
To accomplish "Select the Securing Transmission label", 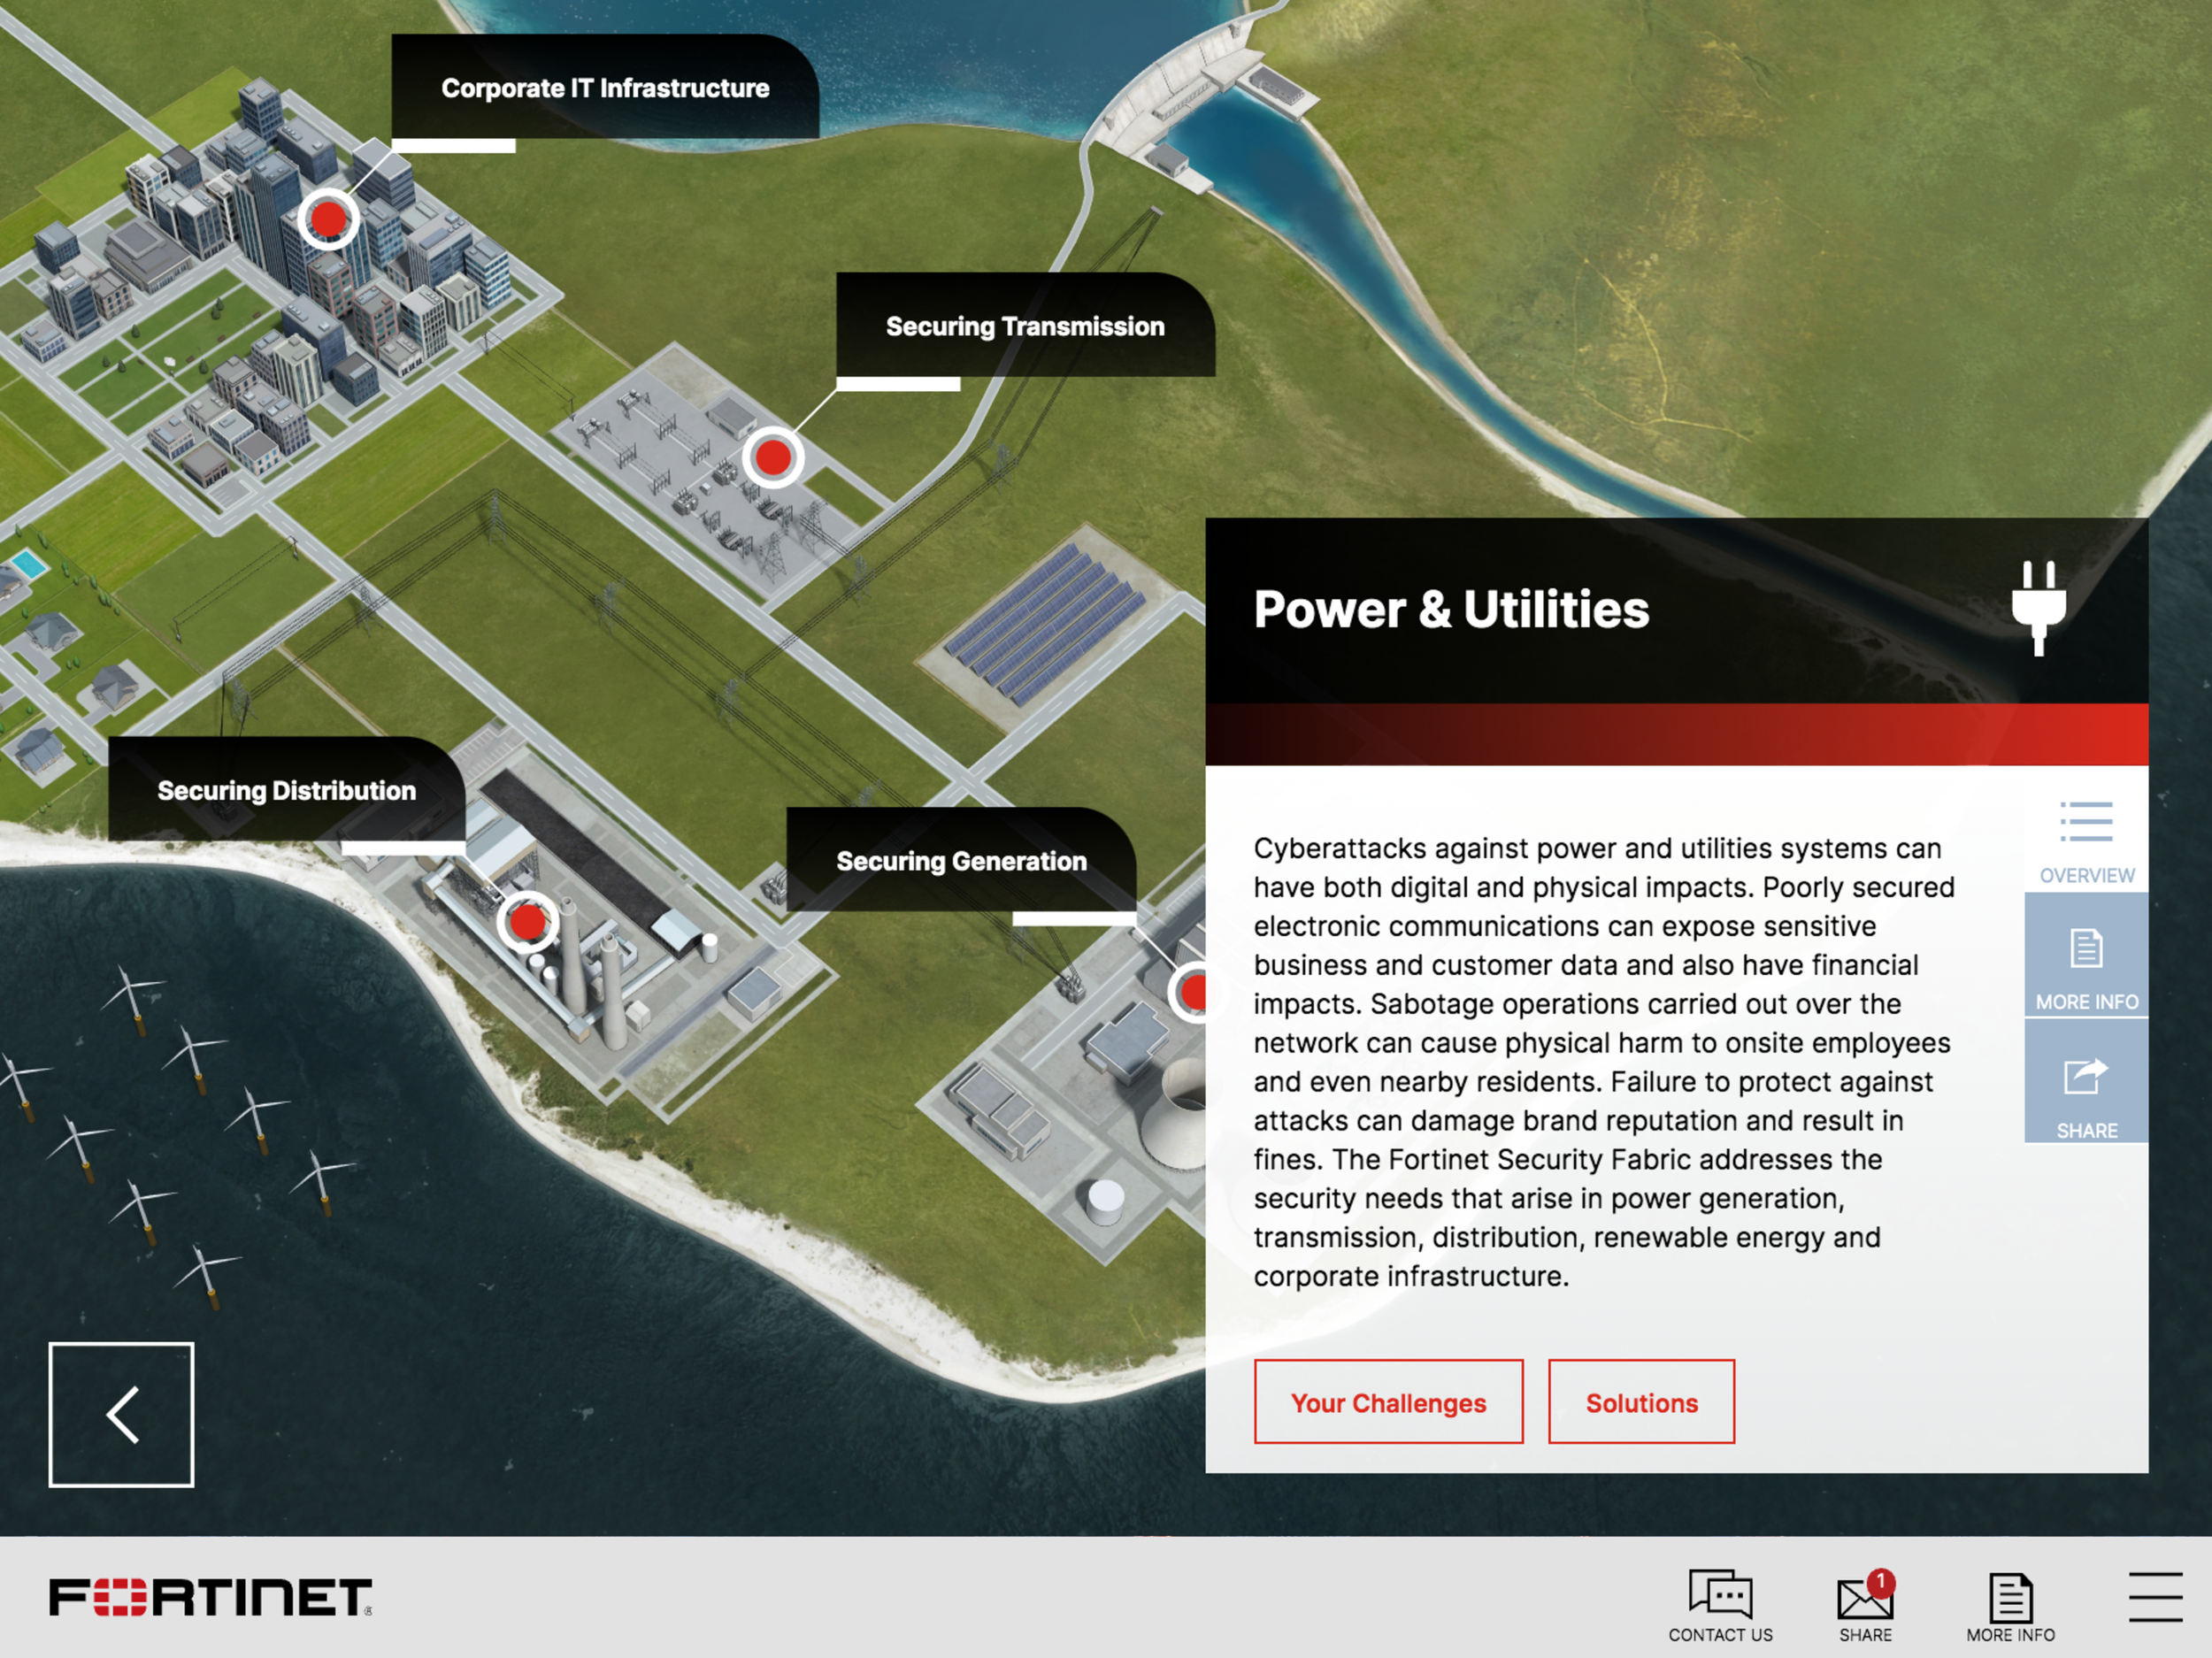I will click(1025, 326).
